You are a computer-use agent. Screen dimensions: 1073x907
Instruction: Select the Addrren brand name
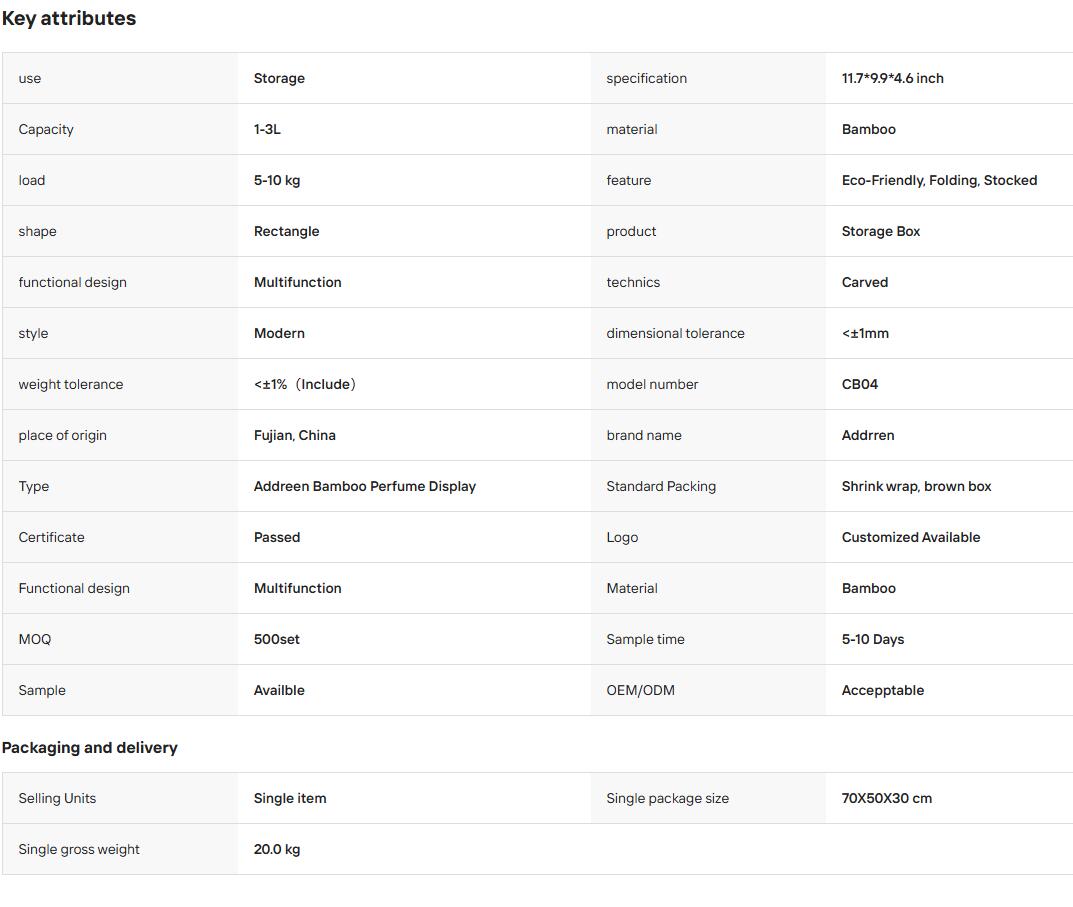[868, 435]
